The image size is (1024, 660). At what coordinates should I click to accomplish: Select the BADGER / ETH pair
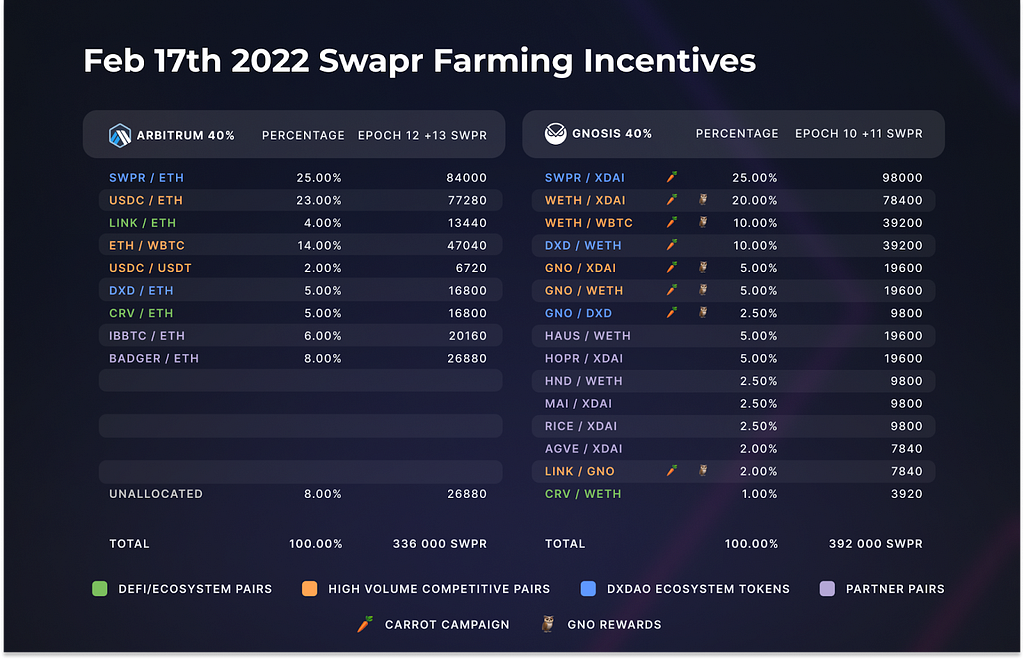point(154,358)
